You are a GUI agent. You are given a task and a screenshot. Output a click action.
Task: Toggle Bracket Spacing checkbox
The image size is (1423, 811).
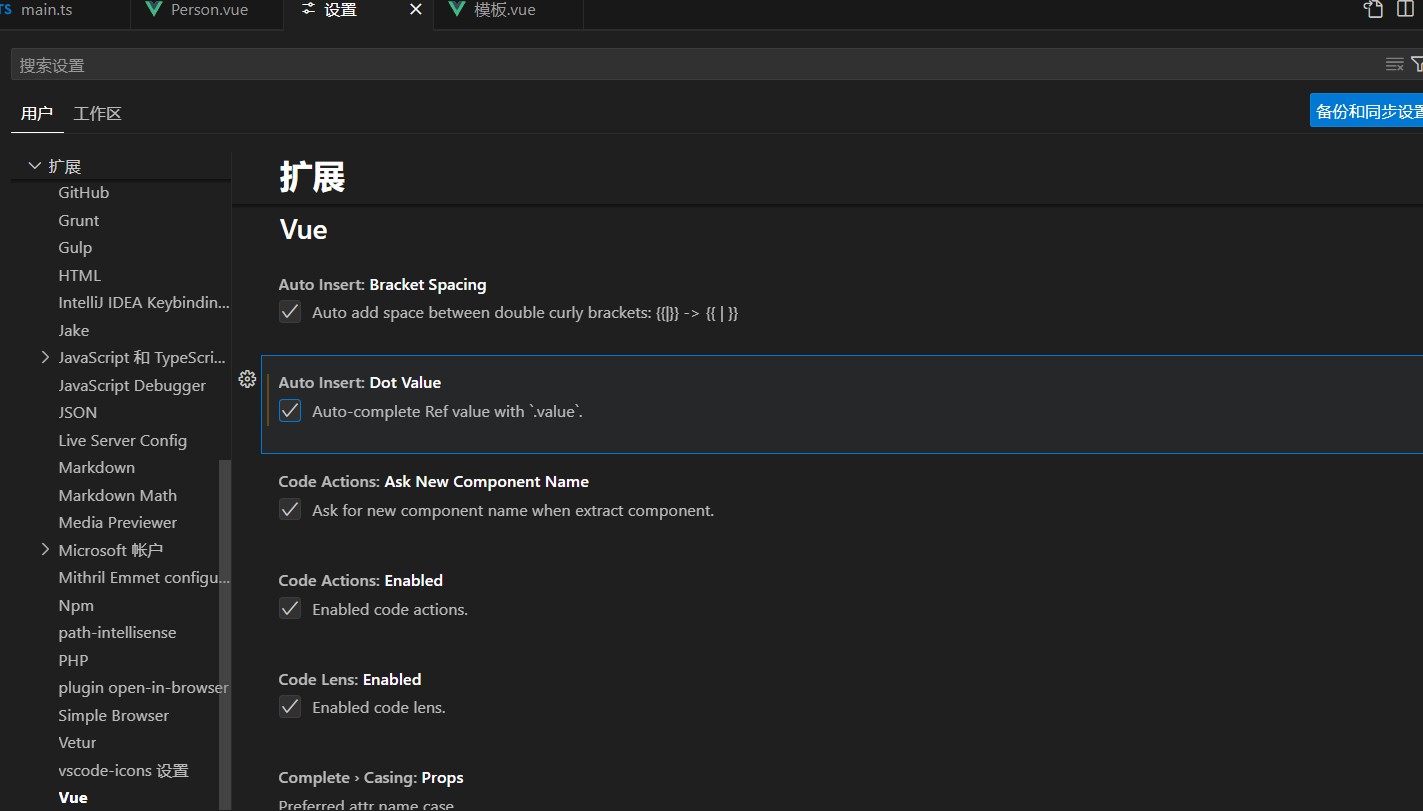290,312
